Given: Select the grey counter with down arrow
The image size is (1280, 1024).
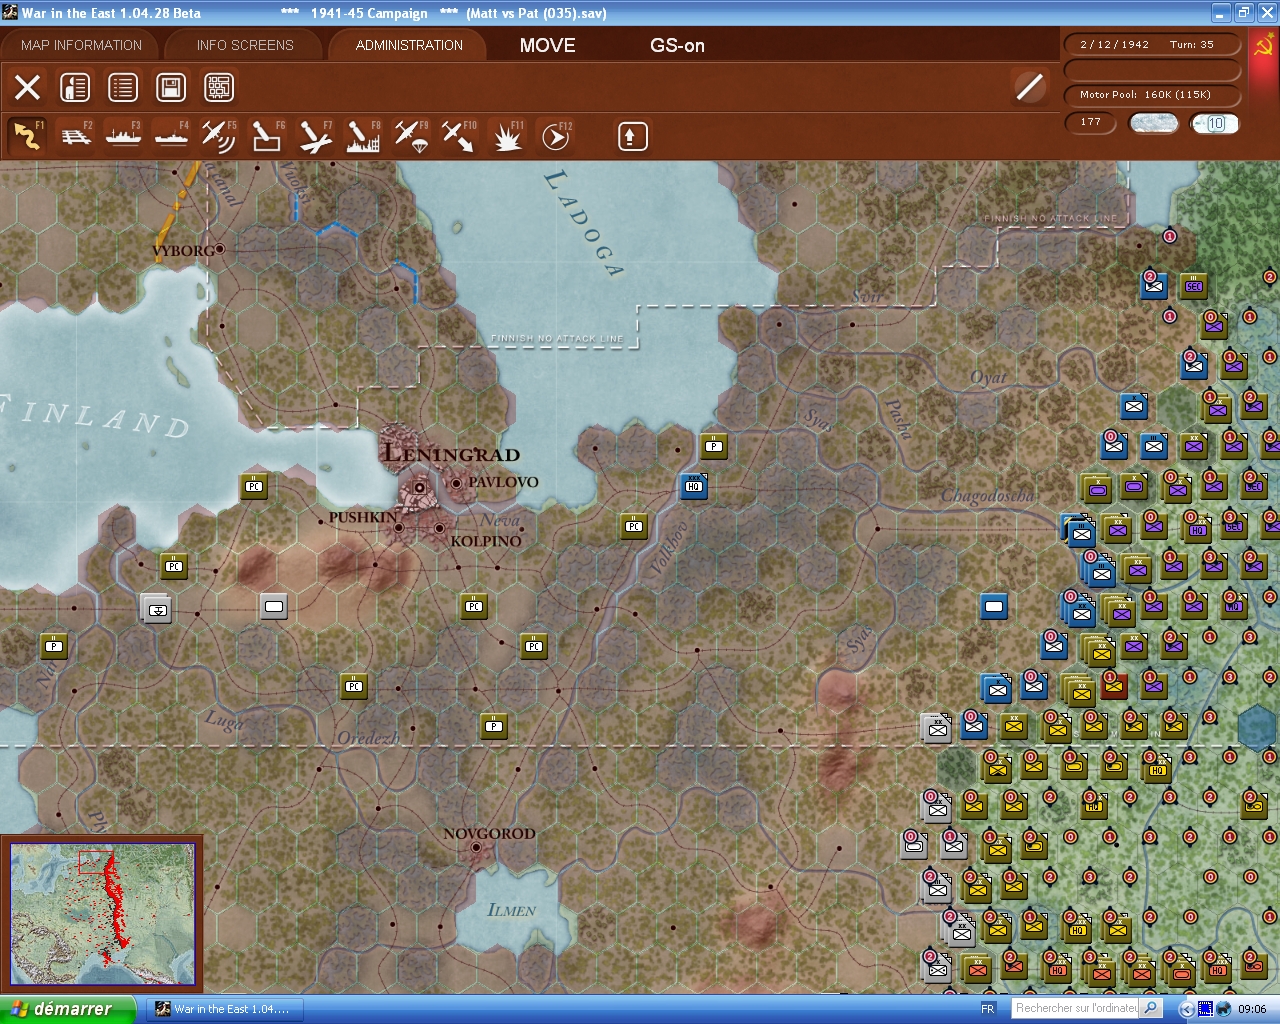Looking at the screenshot, I should point(157,608).
